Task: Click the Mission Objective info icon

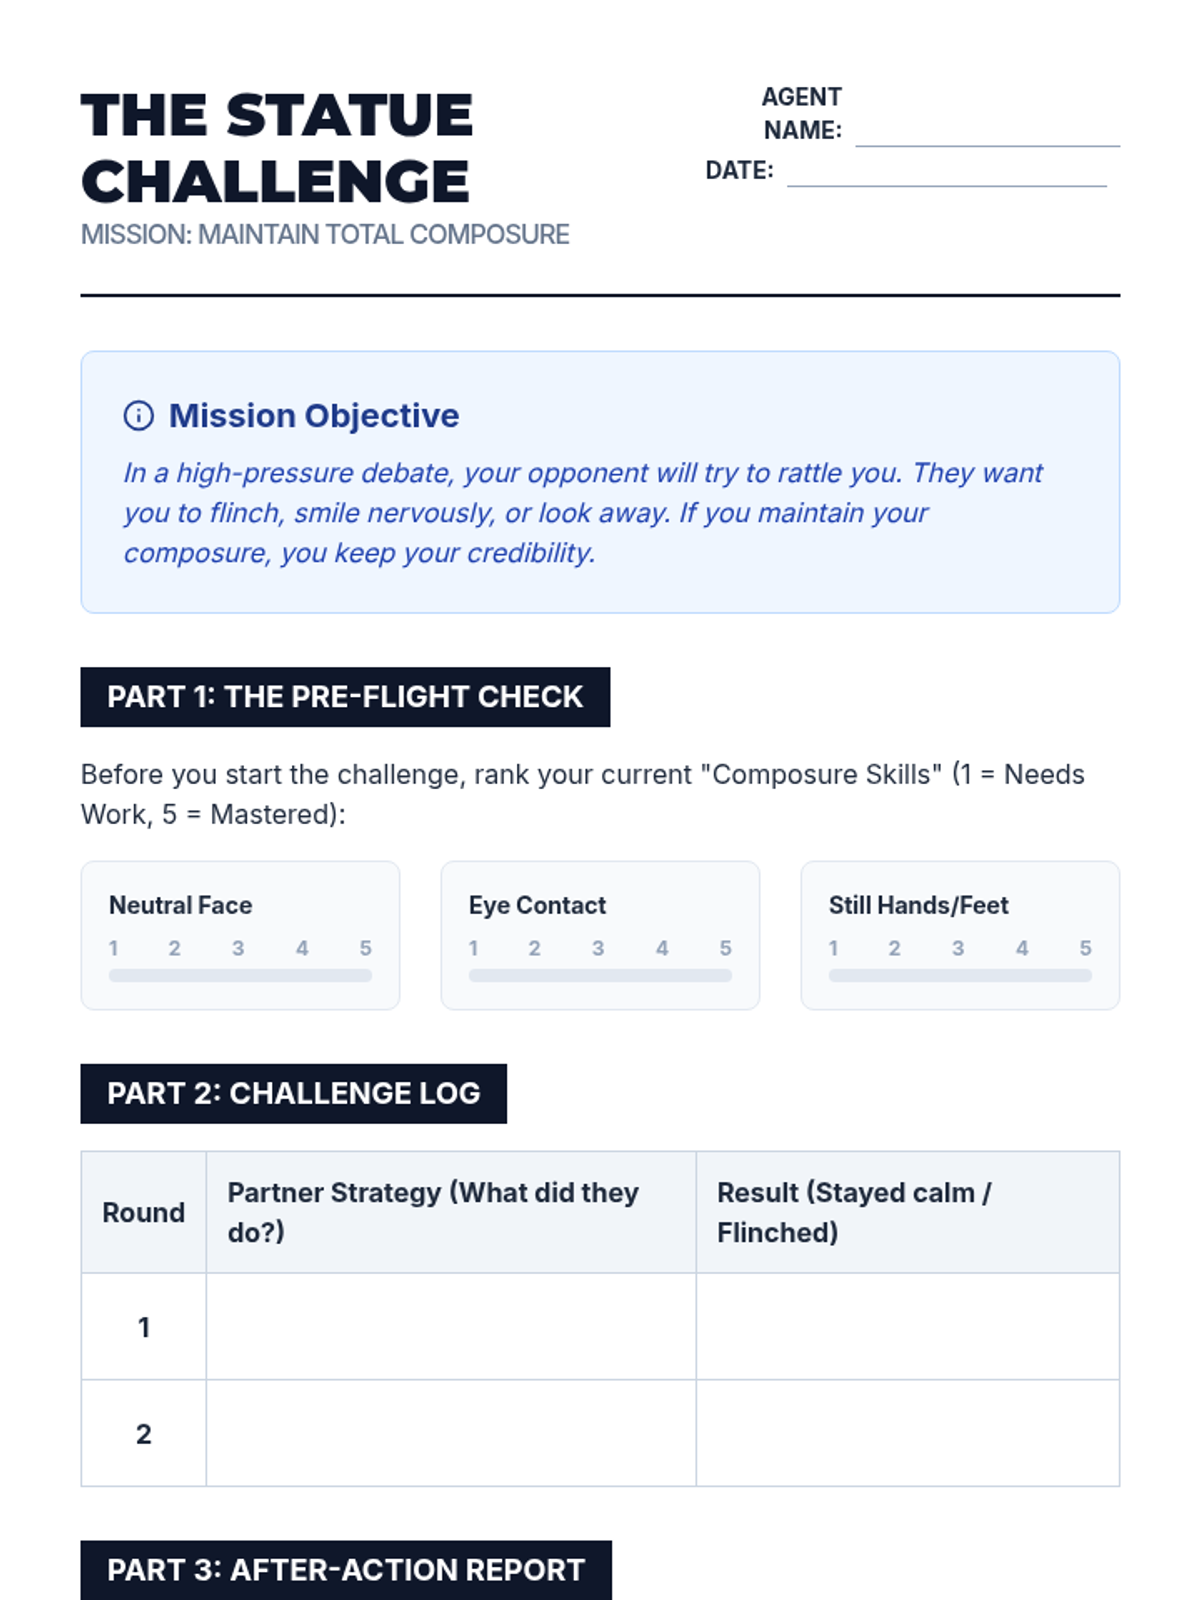Action: tap(138, 415)
